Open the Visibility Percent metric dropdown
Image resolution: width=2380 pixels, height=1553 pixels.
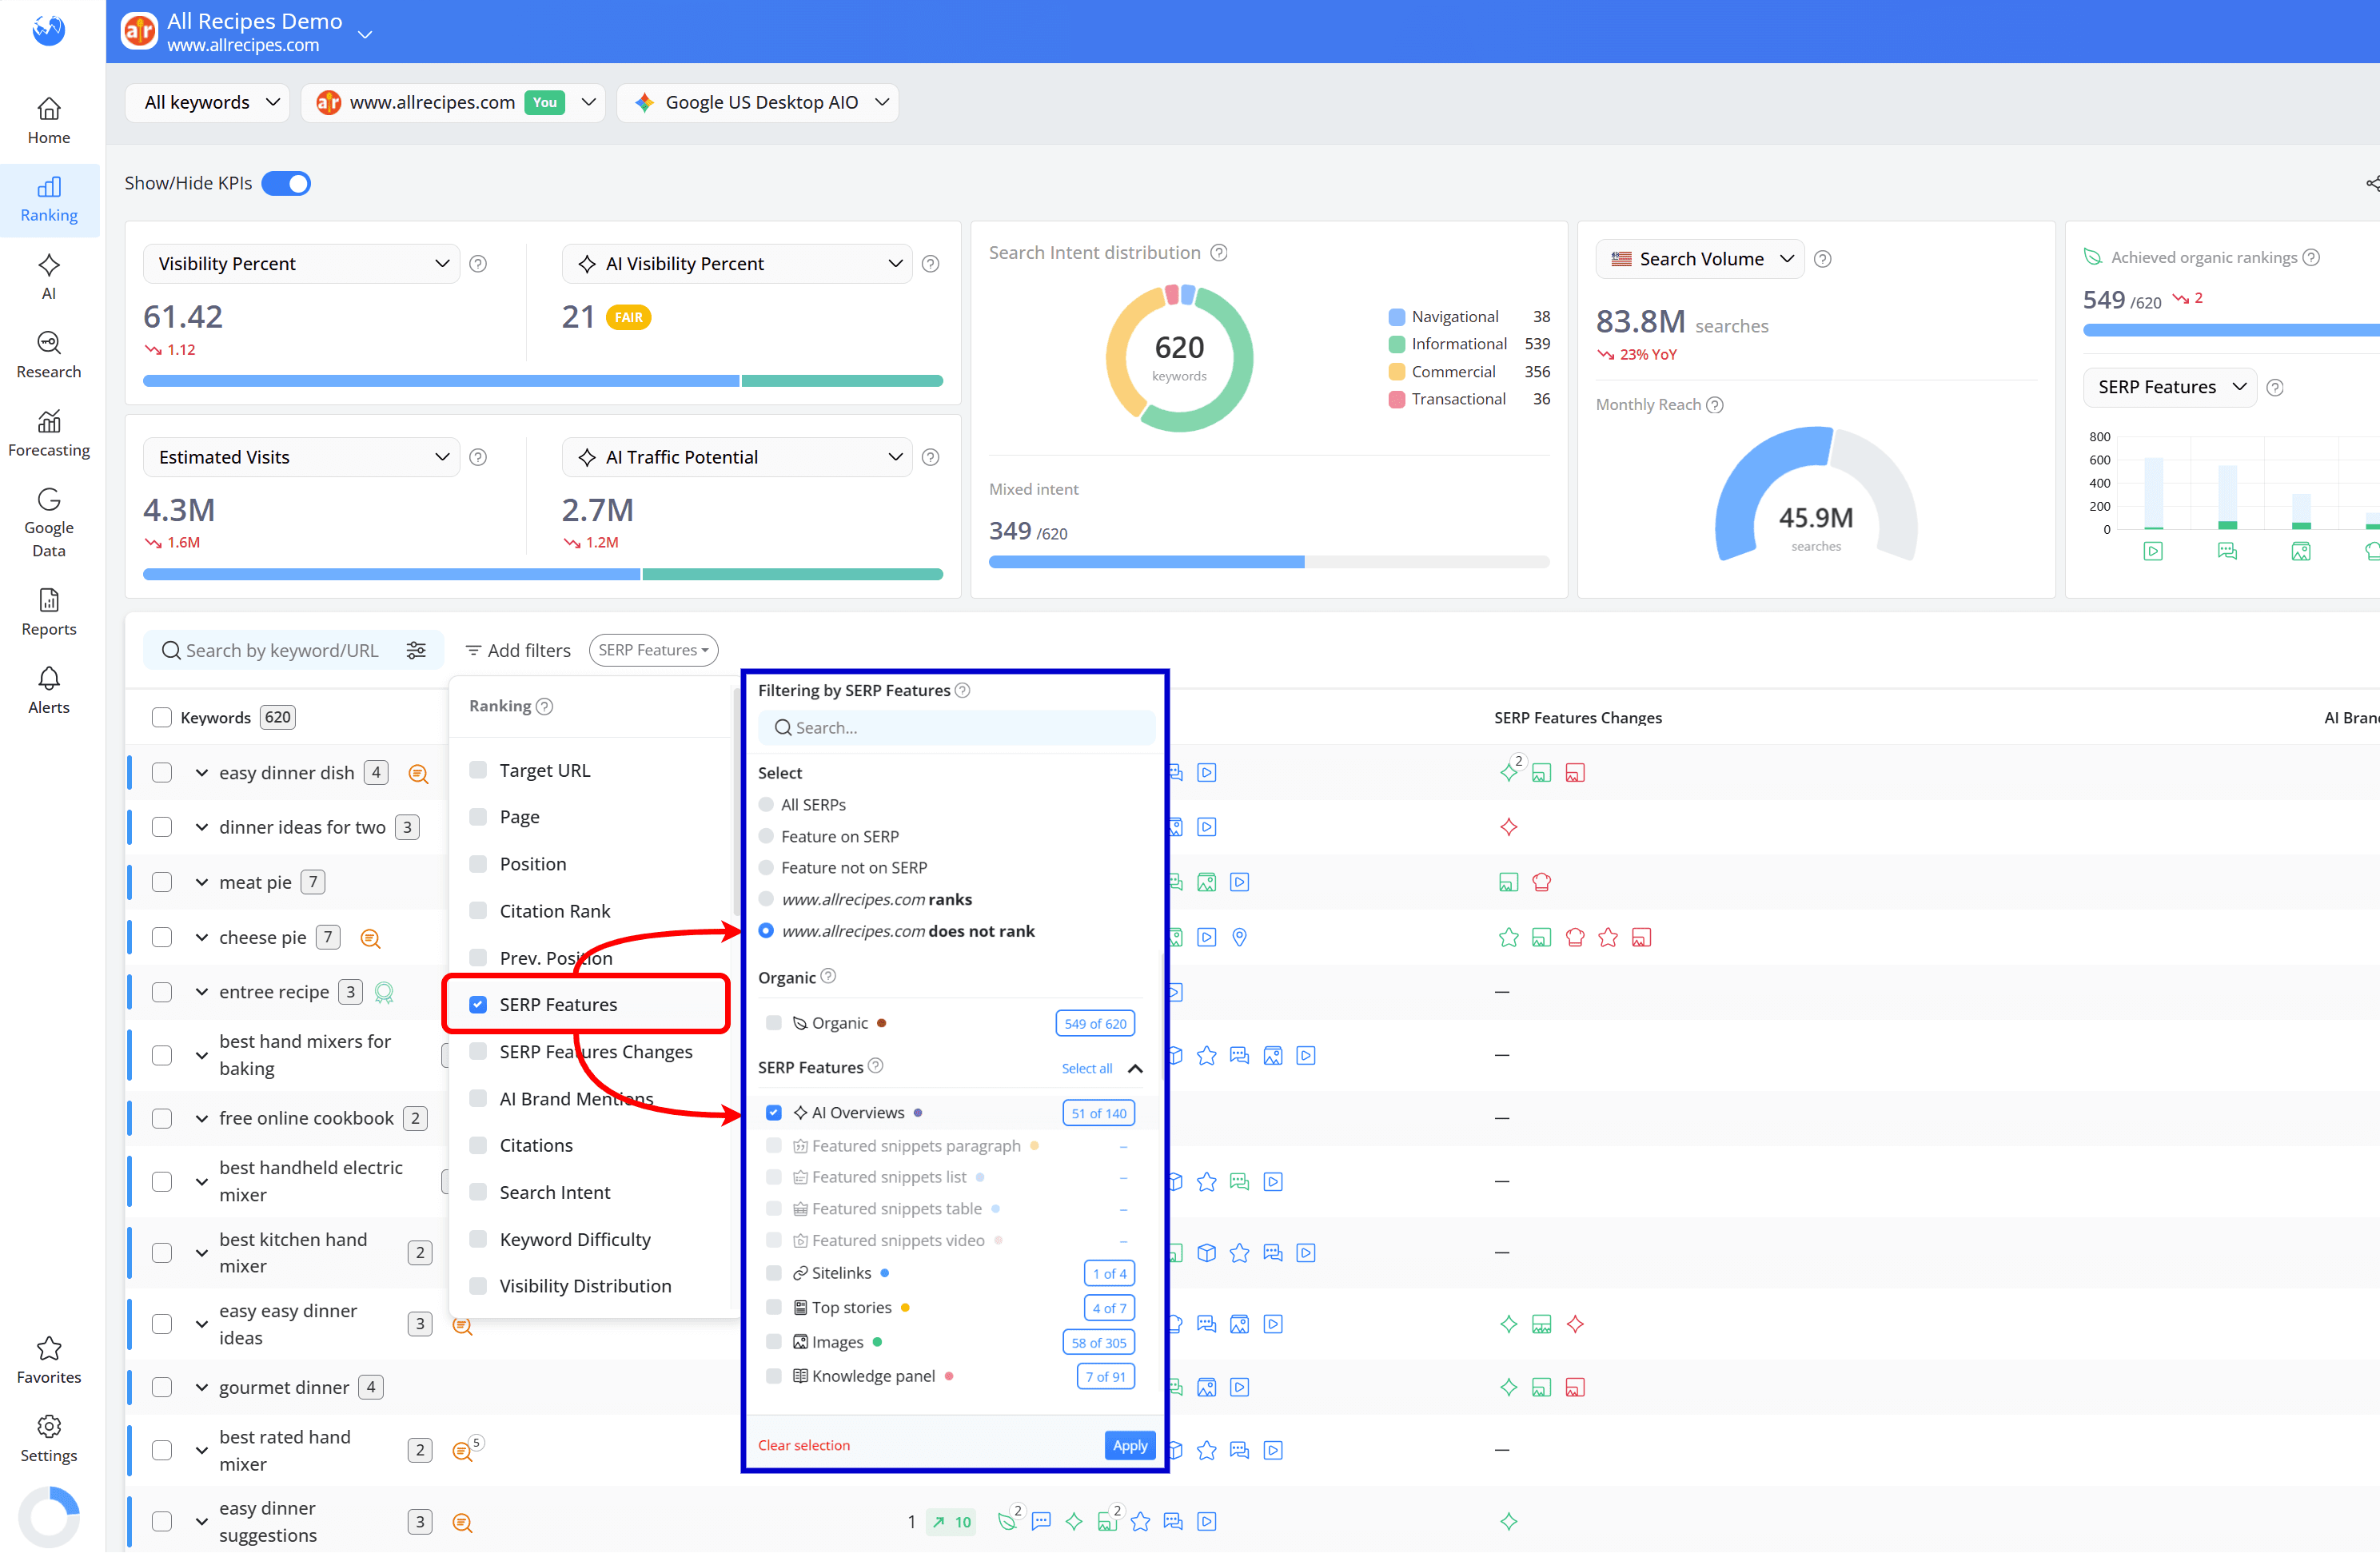coord(300,263)
